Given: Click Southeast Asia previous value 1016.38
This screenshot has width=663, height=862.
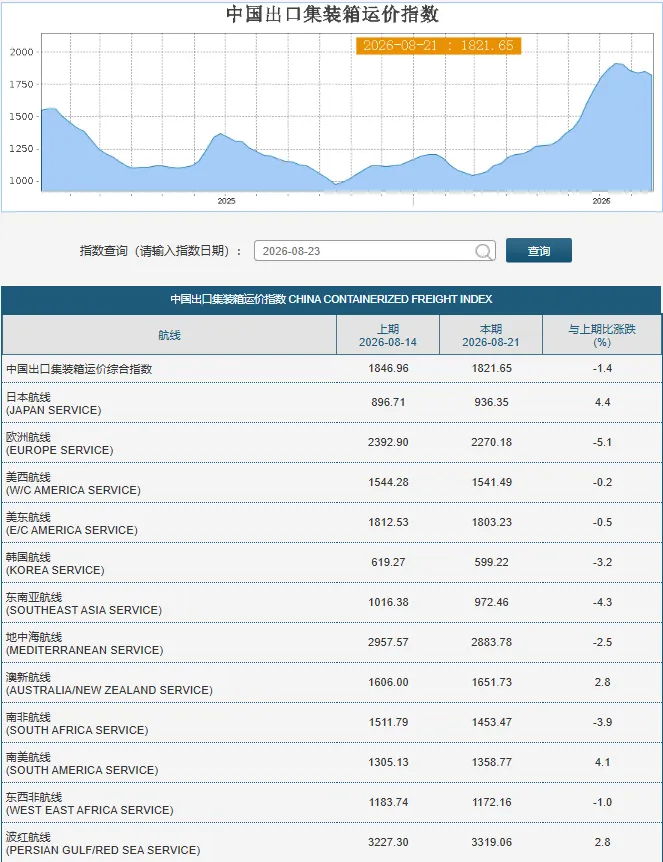Looking at the screenshot, I should point(388,603).
